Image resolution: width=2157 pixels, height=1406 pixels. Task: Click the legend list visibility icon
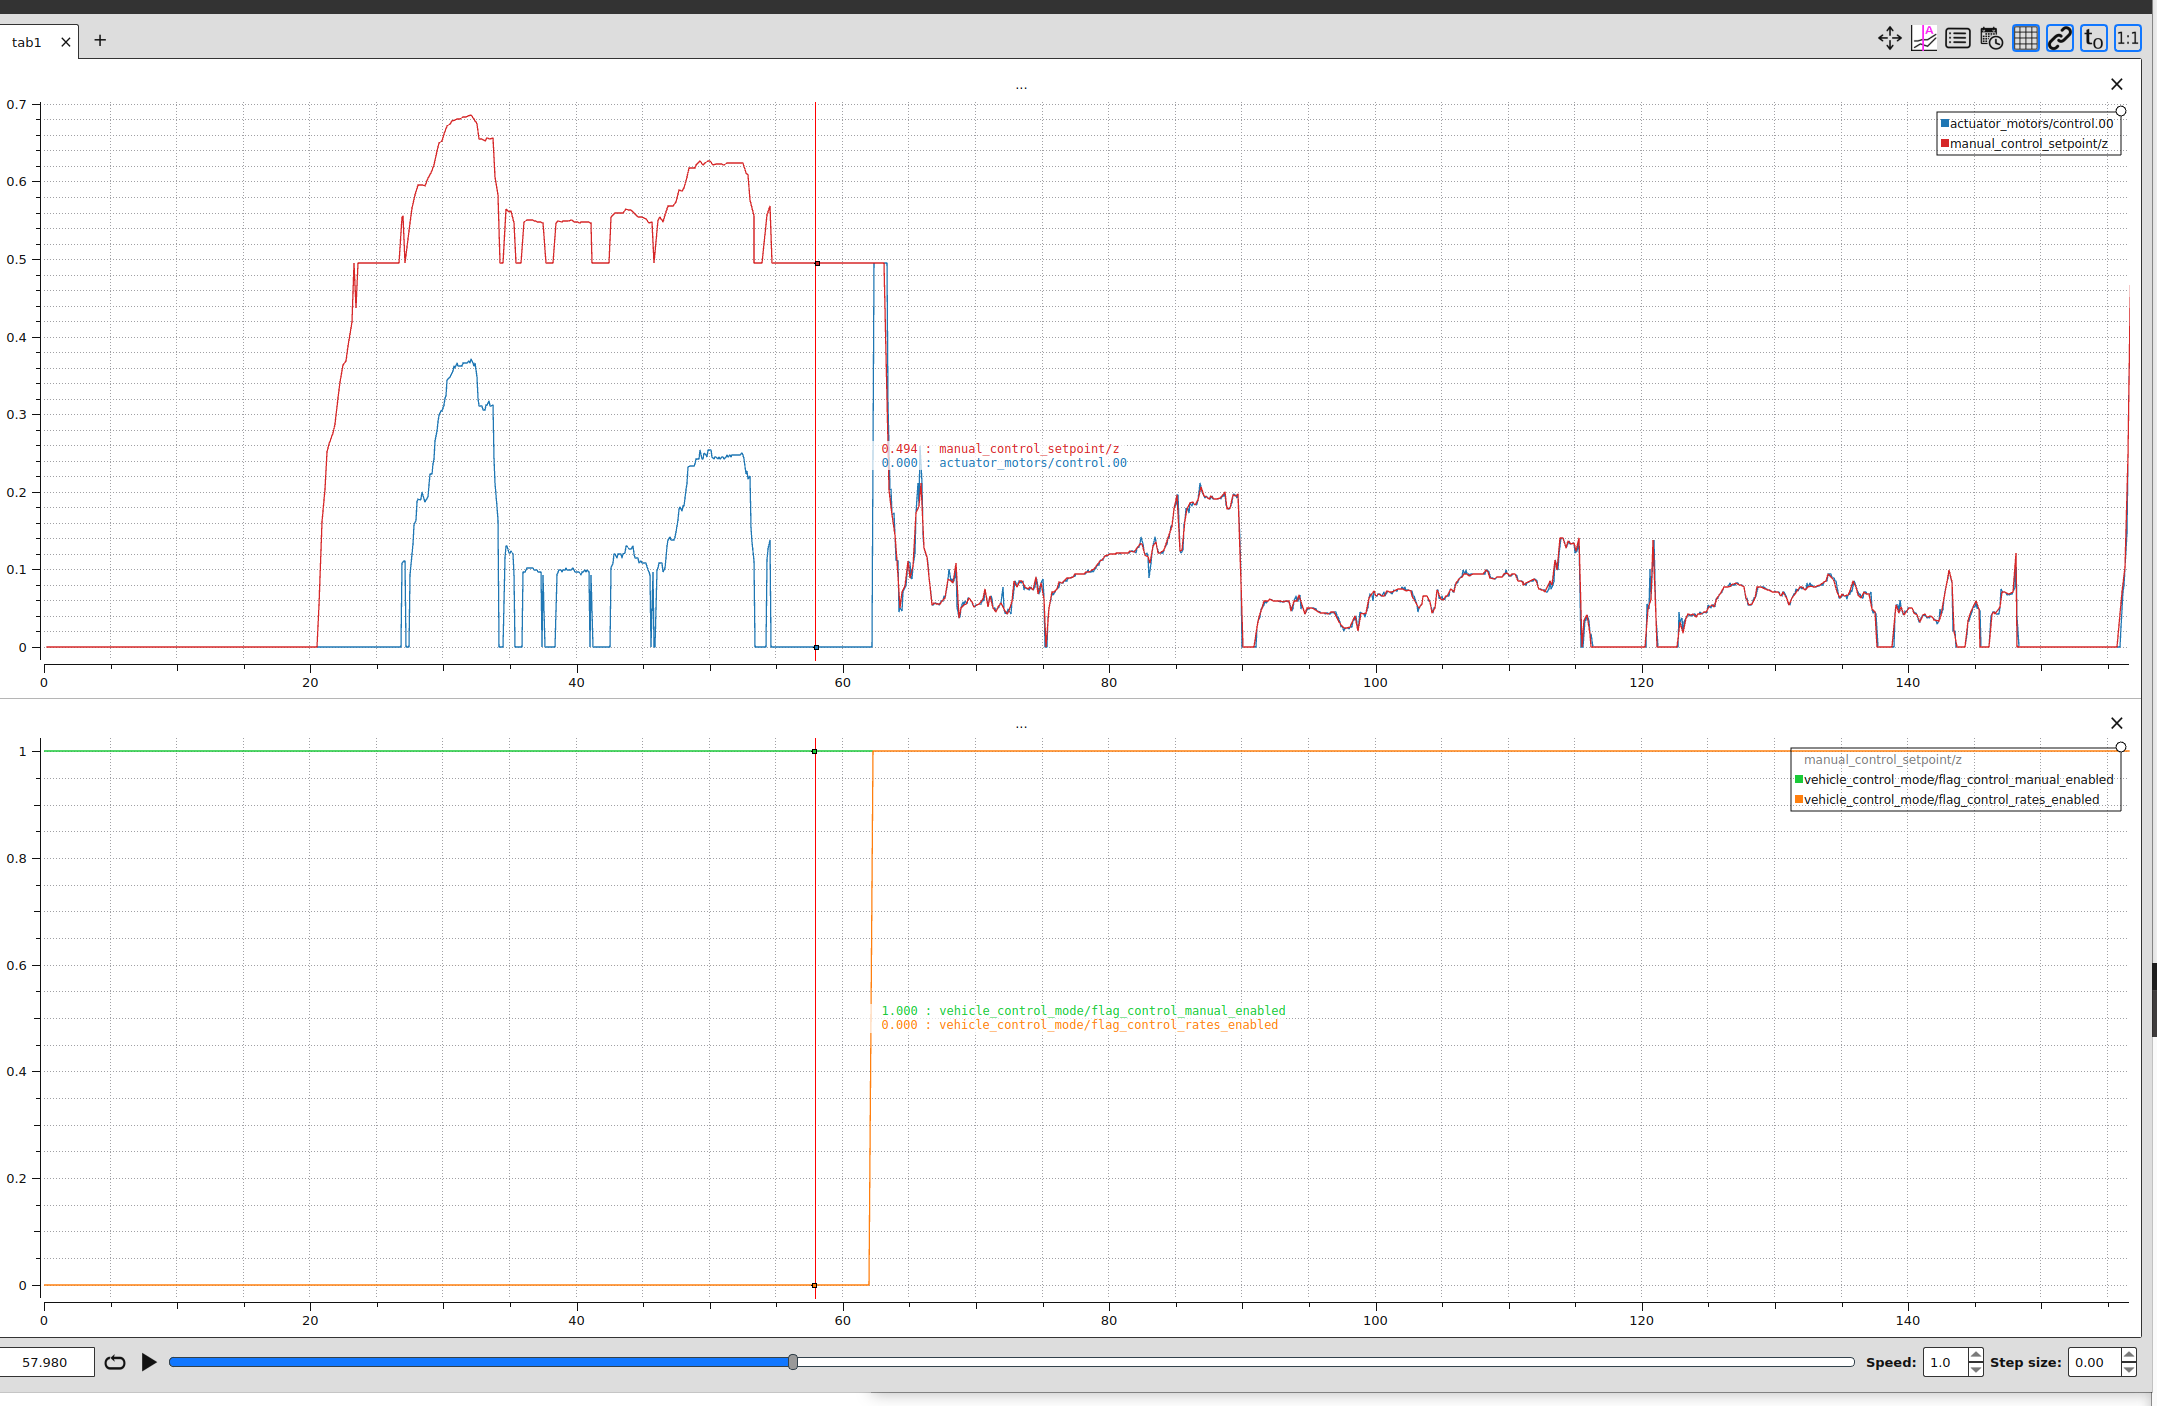tap(1957, 39)
